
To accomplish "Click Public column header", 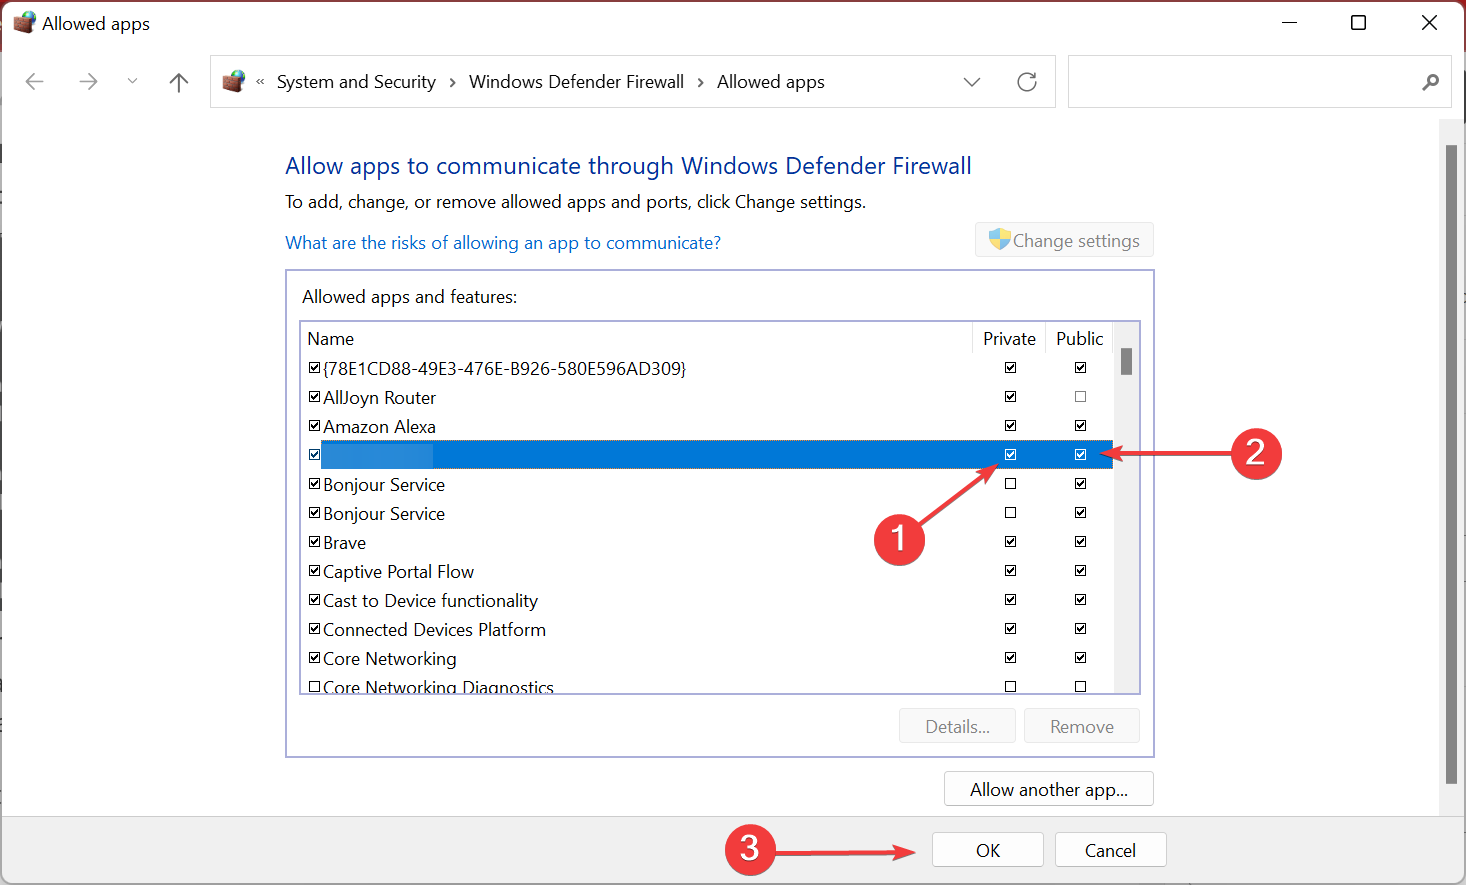I will [1080, 339].
